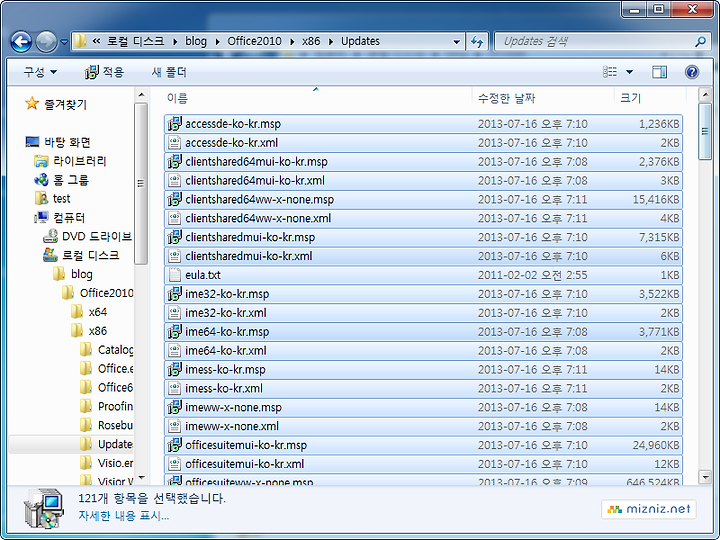Open Help with the question mark icon
This screenshot has height=540, width=720.
tap(692, 72)
